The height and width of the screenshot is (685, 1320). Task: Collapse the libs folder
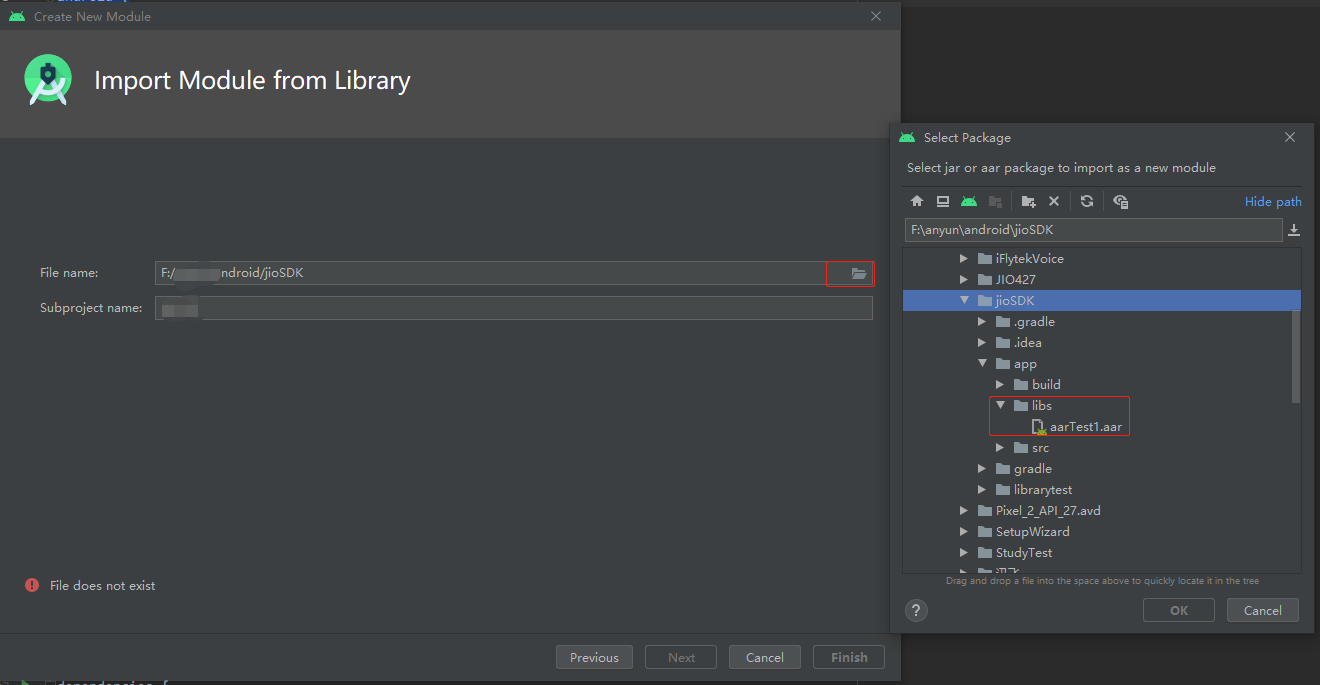pyautogui.click(x=1000, y=405)
